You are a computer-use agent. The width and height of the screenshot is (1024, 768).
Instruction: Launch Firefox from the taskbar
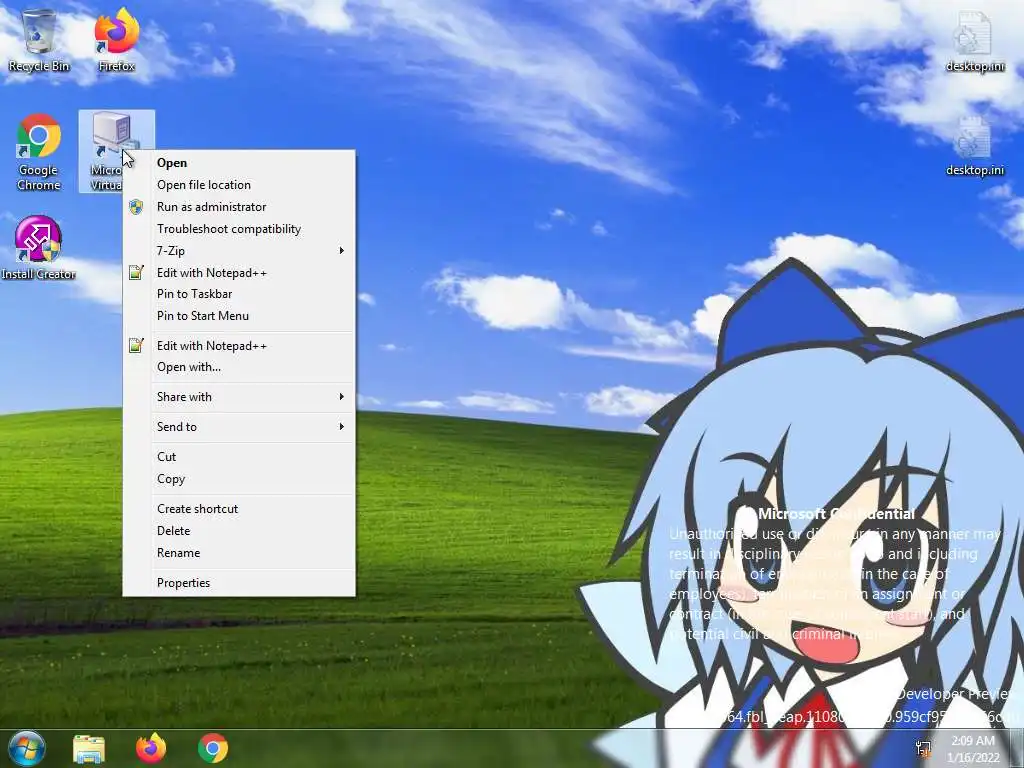[151, 748]
